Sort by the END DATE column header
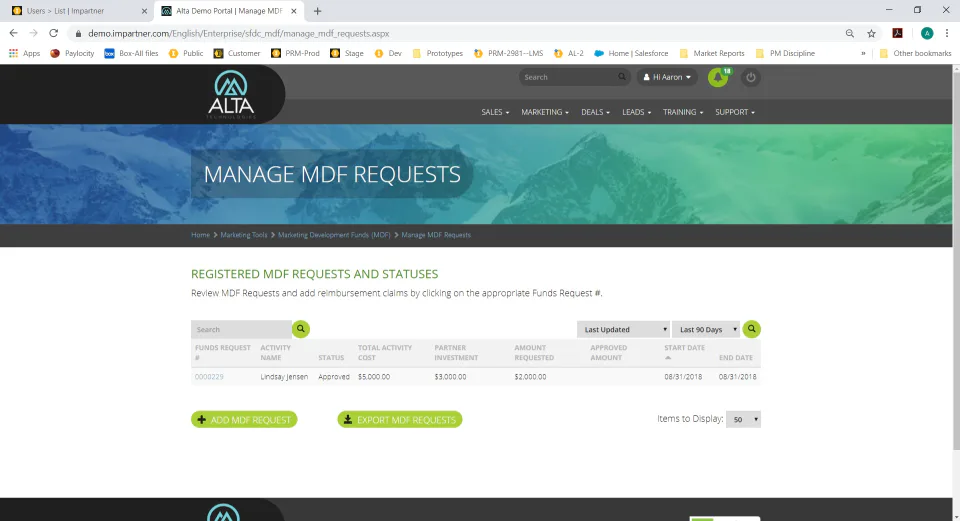Image resolution: width=960 pixels, height=521 pixels. pyautogui.click(x=735, y=358)
